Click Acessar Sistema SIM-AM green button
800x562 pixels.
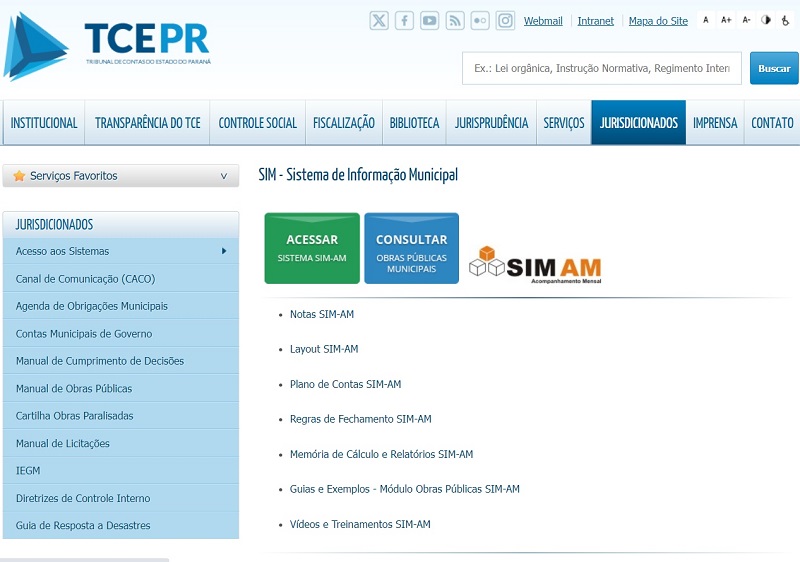(x=312, y=248)
